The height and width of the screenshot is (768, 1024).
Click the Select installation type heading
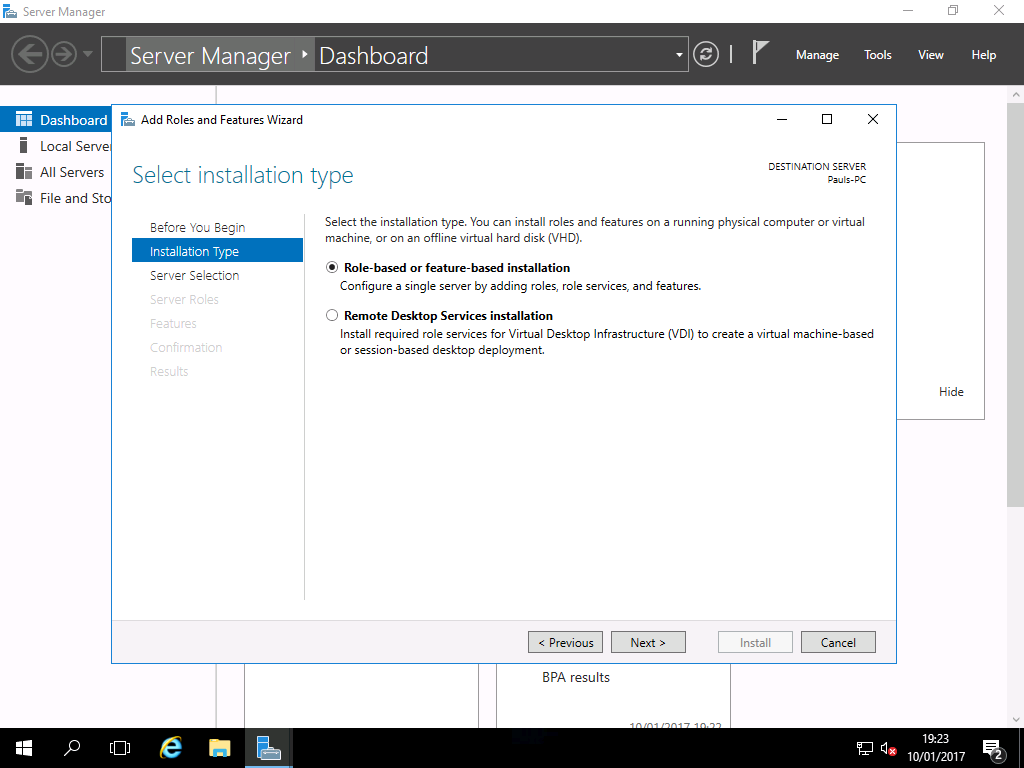pos(243,175)
